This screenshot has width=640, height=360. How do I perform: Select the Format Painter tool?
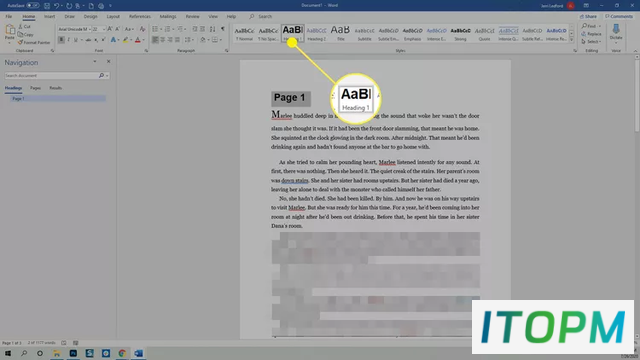tap(34, 42)
